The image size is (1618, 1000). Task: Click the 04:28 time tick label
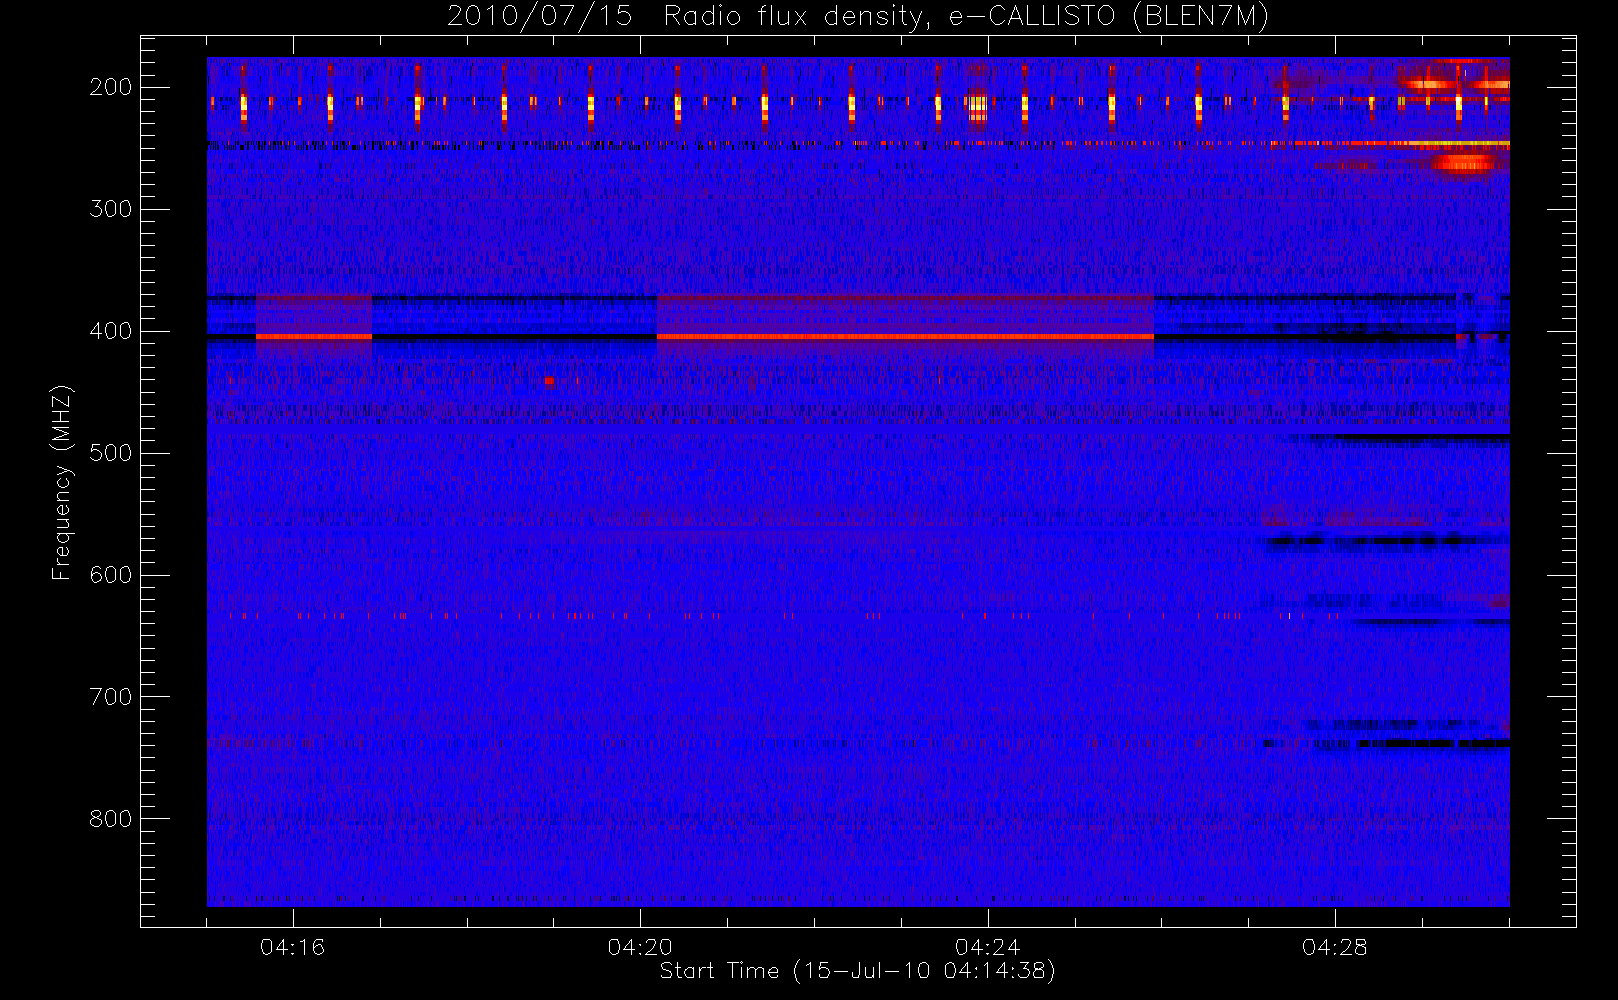click(1334, 947)
